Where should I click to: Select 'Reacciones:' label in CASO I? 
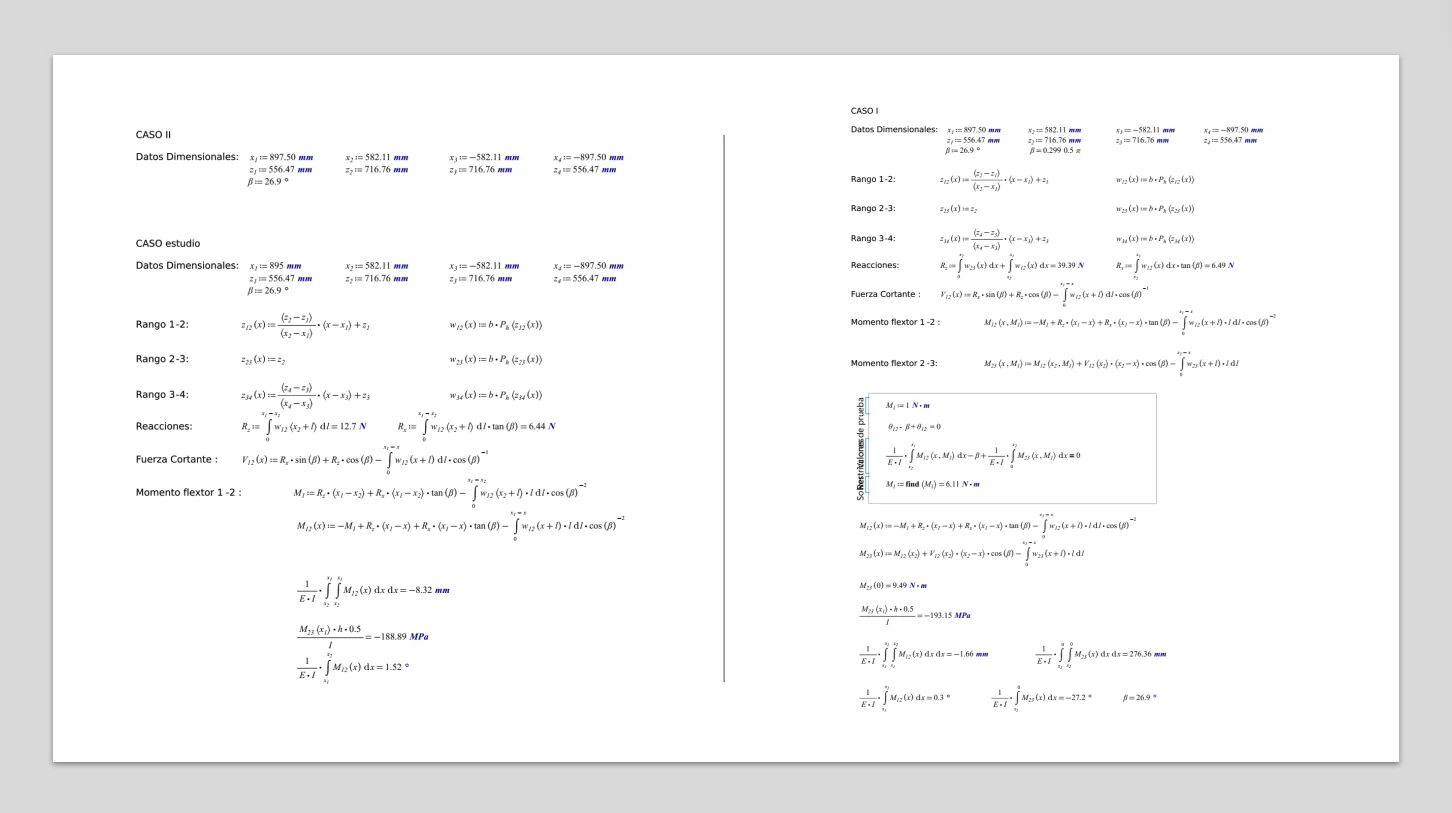click(x=875, y=265)
